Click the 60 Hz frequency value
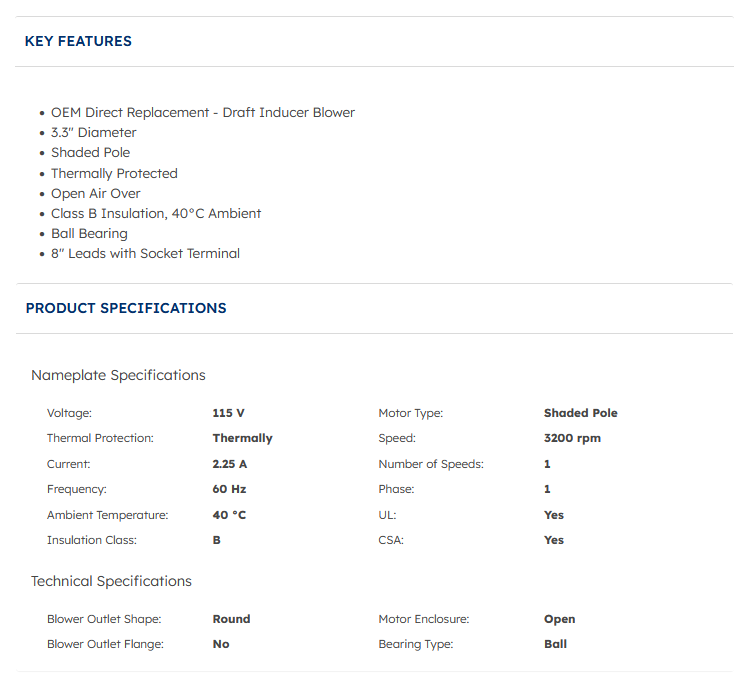This screenshot has height=700, width=743. point(229,489)
